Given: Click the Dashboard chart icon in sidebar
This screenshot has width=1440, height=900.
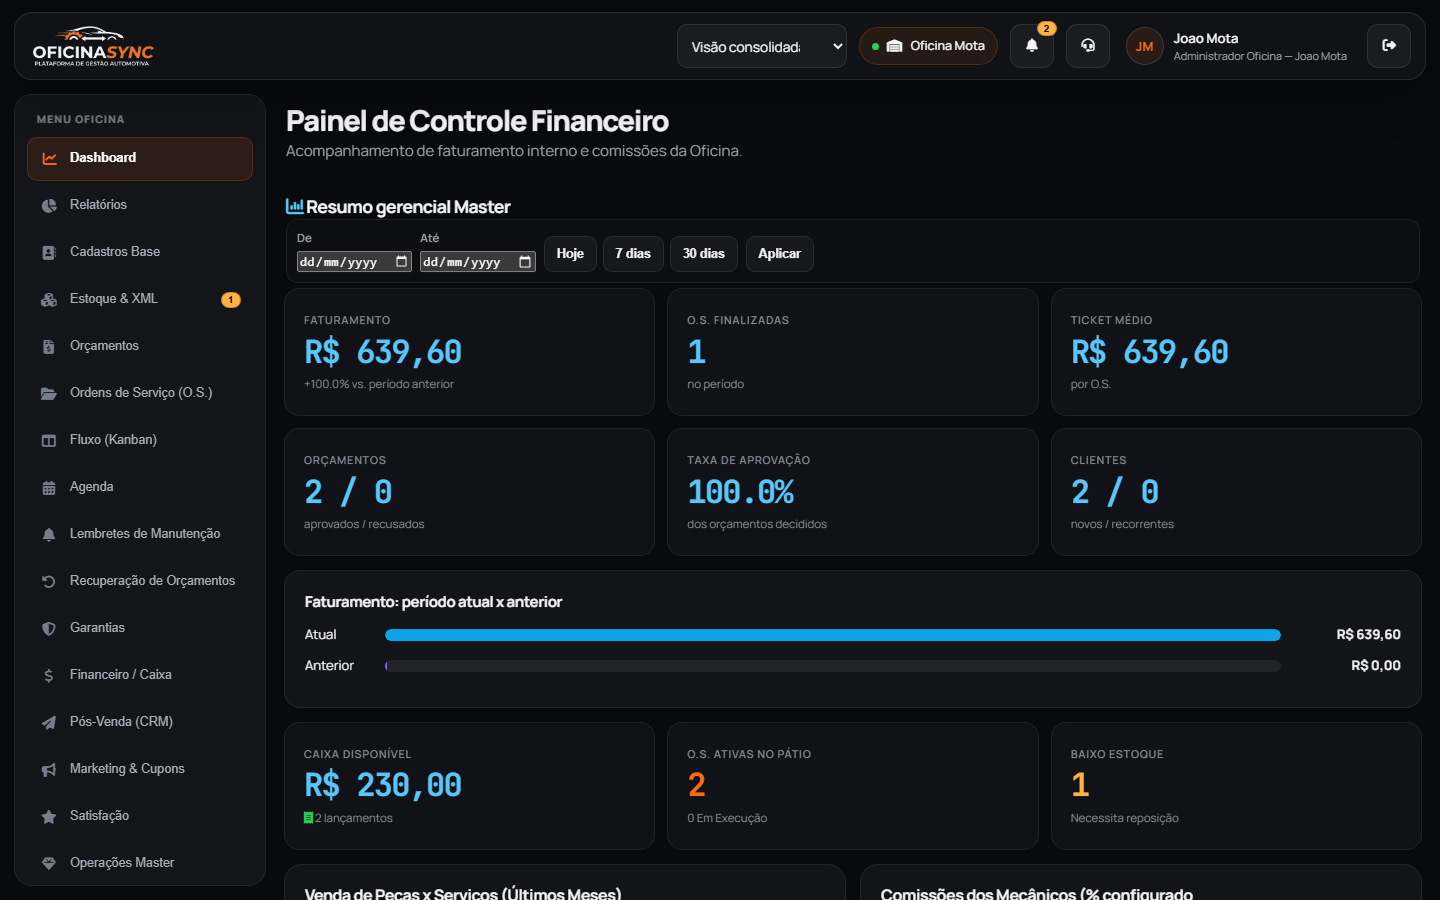Looking at the screenshot, I should pos(49,158).
